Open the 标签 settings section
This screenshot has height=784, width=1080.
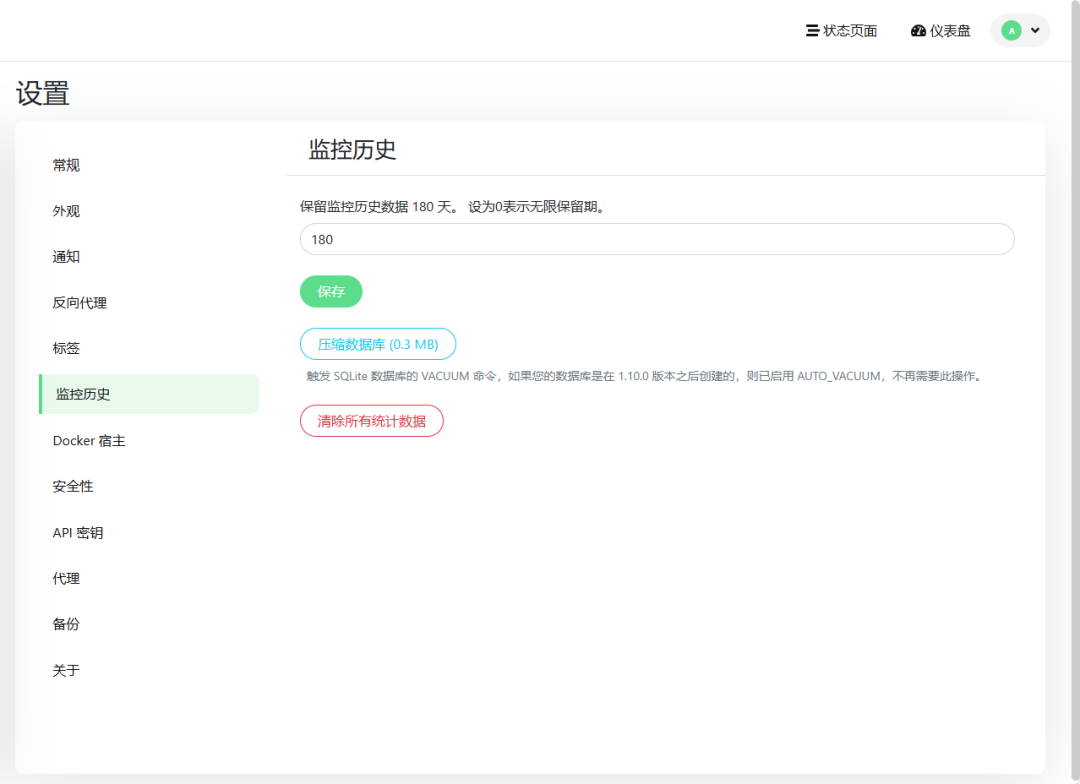[x=66, y=348]
